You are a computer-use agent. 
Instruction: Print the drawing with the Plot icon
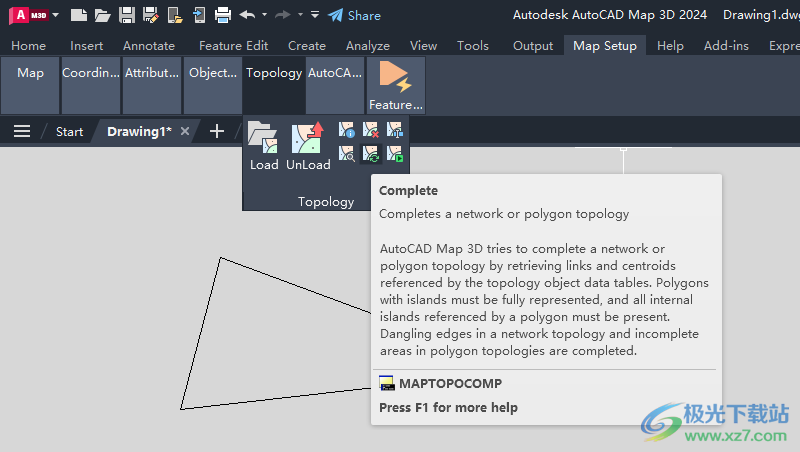(223, 15)
